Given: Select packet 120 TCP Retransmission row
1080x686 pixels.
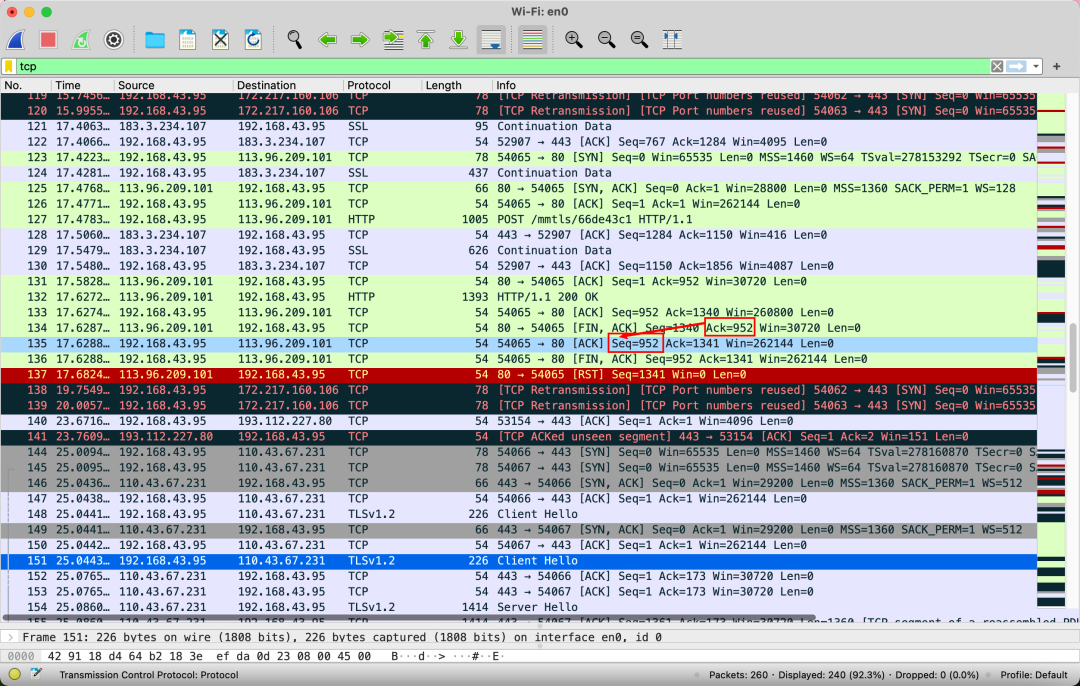Looking at the screenshot, I should 519,111.
